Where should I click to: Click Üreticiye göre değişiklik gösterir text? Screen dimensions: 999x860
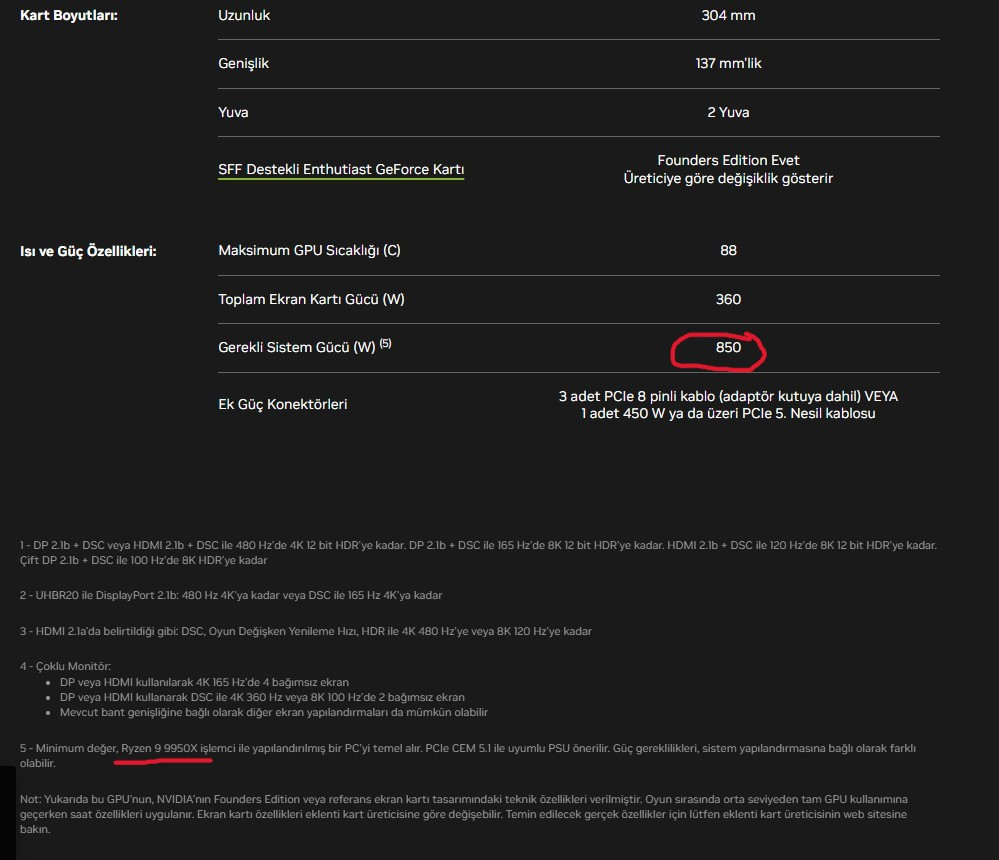[728, 178]
